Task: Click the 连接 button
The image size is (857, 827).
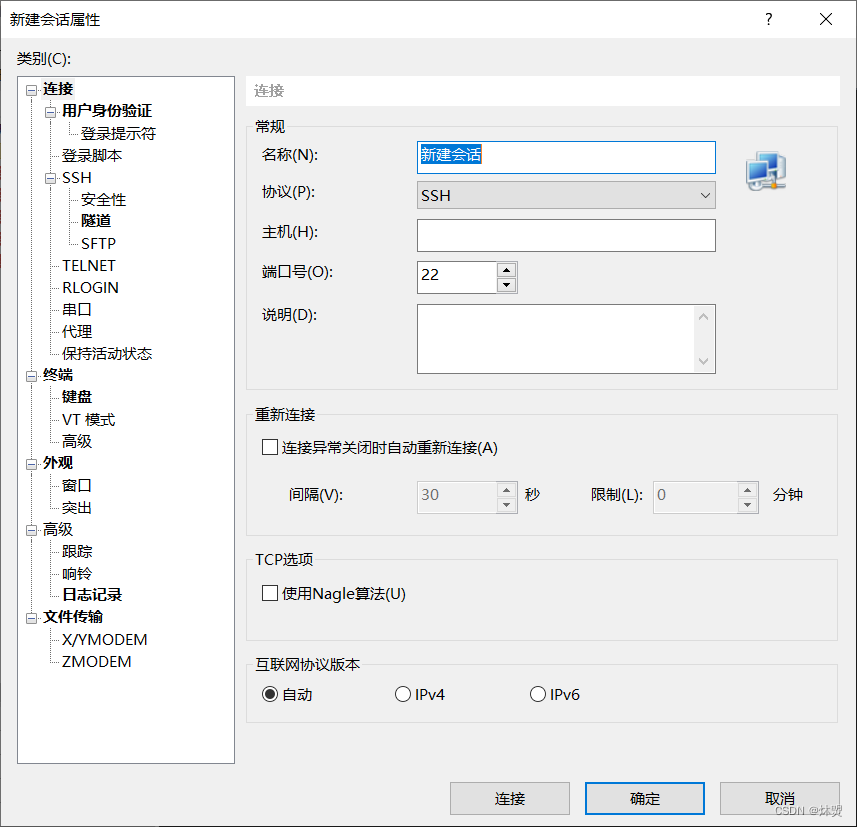Action: [510, 799]
